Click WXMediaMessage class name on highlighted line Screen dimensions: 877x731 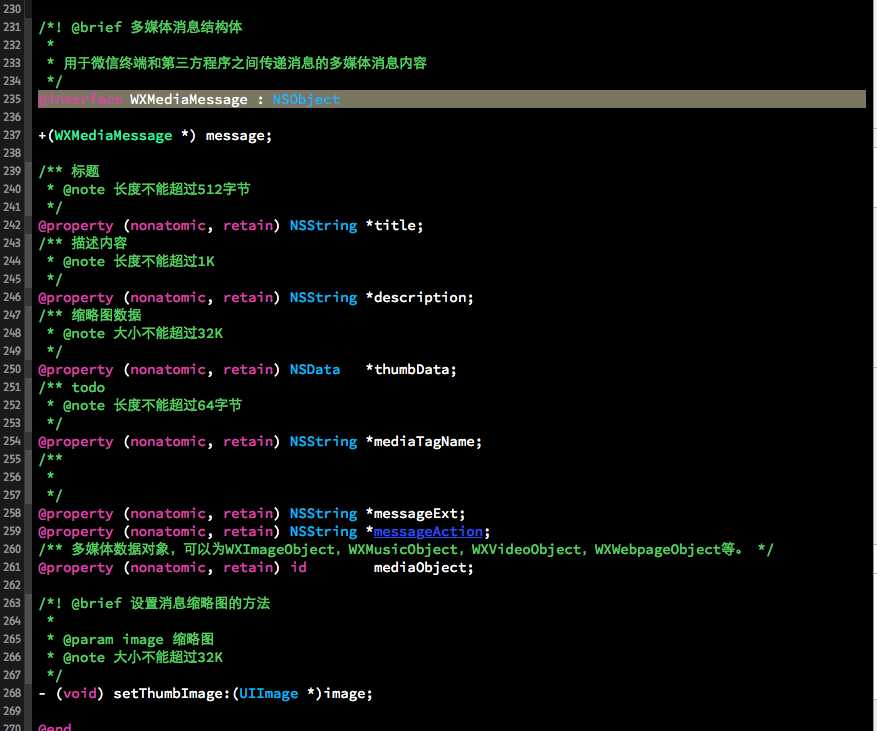tap(188, 100)
